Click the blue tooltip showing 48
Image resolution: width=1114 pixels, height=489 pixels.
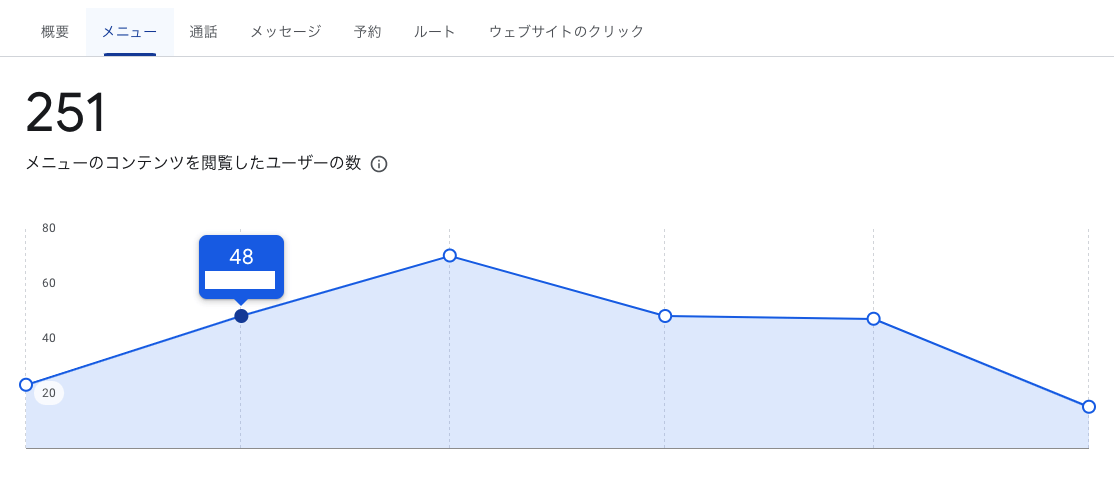coord(241,267)
